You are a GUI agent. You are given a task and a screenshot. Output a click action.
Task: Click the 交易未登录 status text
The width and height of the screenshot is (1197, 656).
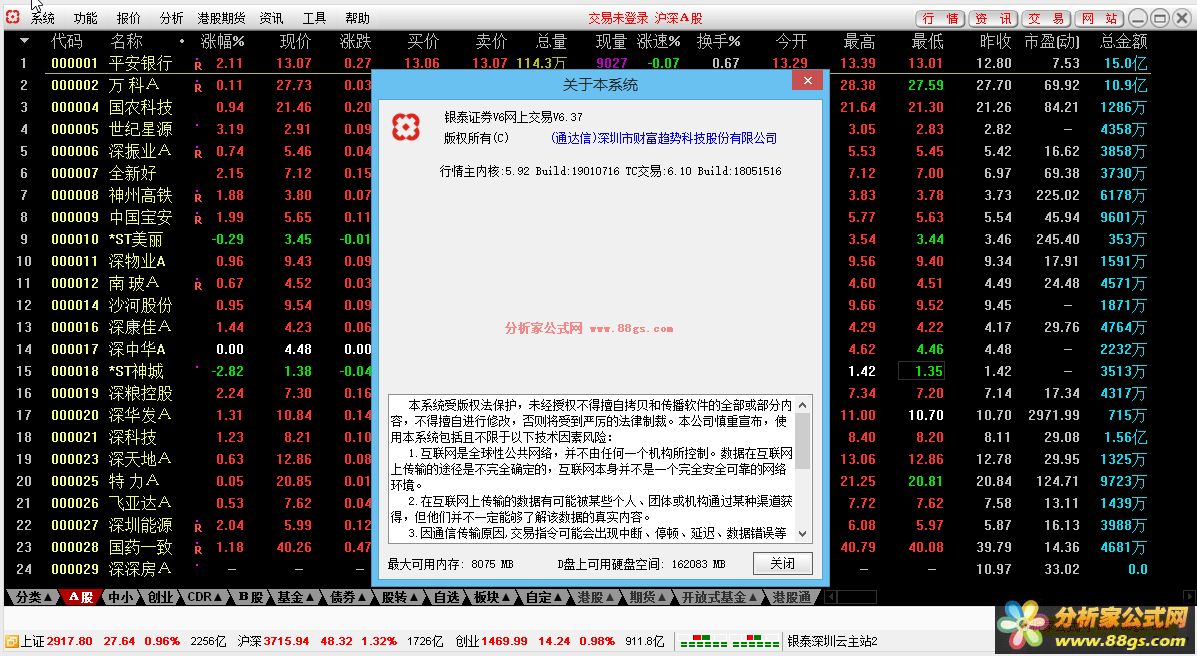click(x=618, y=18)
